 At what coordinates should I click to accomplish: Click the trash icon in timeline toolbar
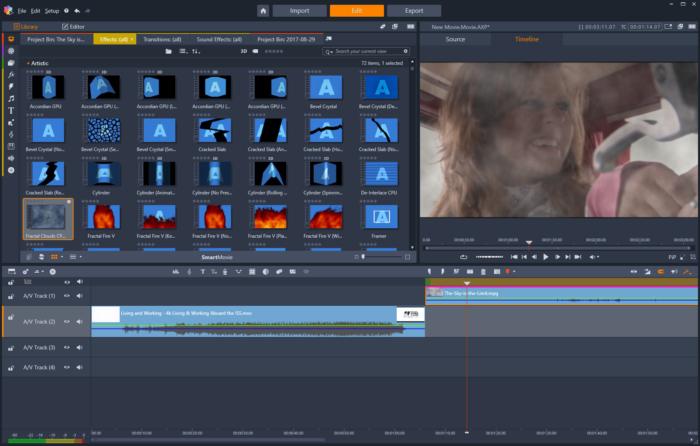[485, 271]
